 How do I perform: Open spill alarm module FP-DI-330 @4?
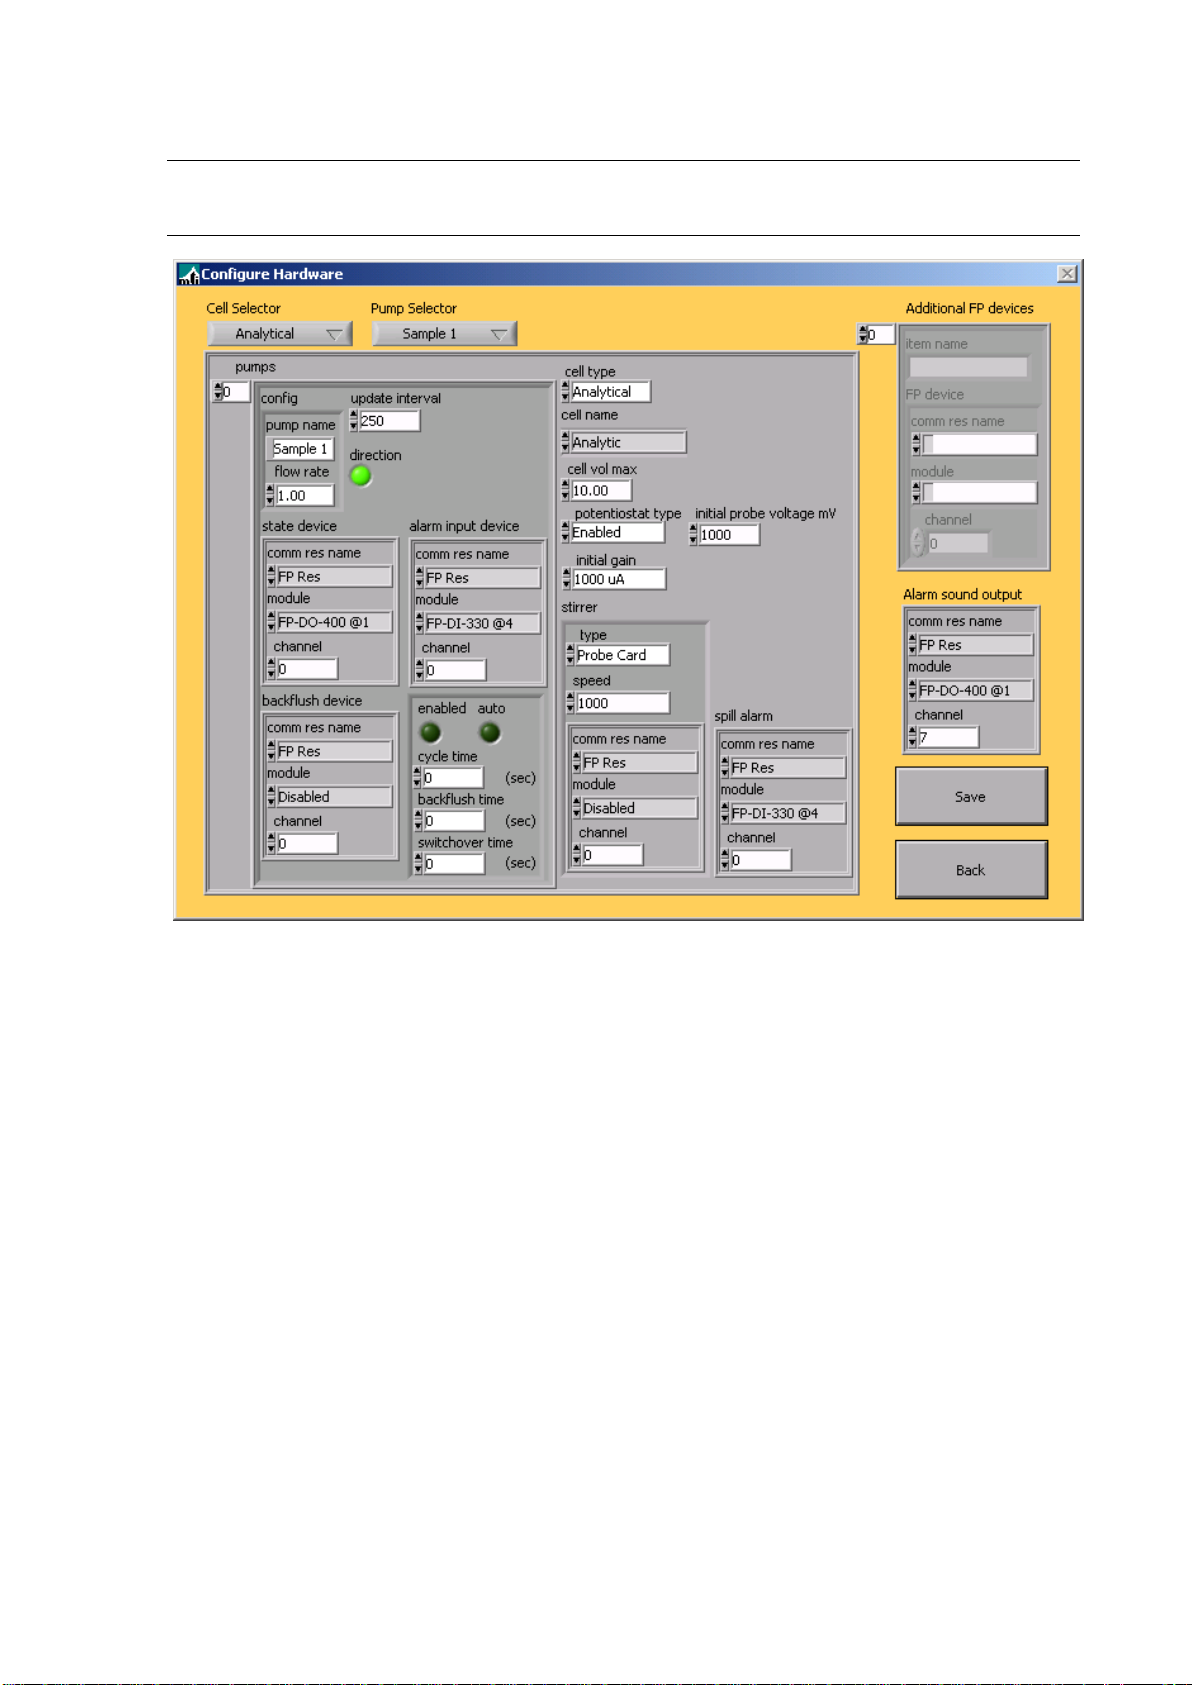click(787, 813)
